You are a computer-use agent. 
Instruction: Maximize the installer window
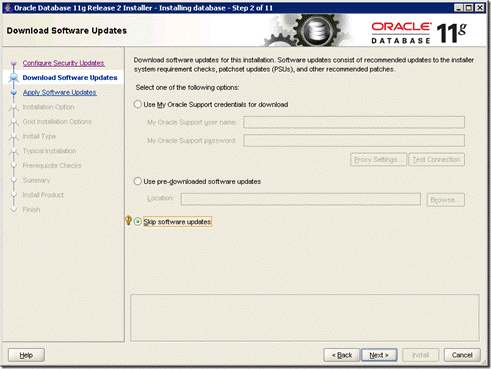click(x=469, y=8)
